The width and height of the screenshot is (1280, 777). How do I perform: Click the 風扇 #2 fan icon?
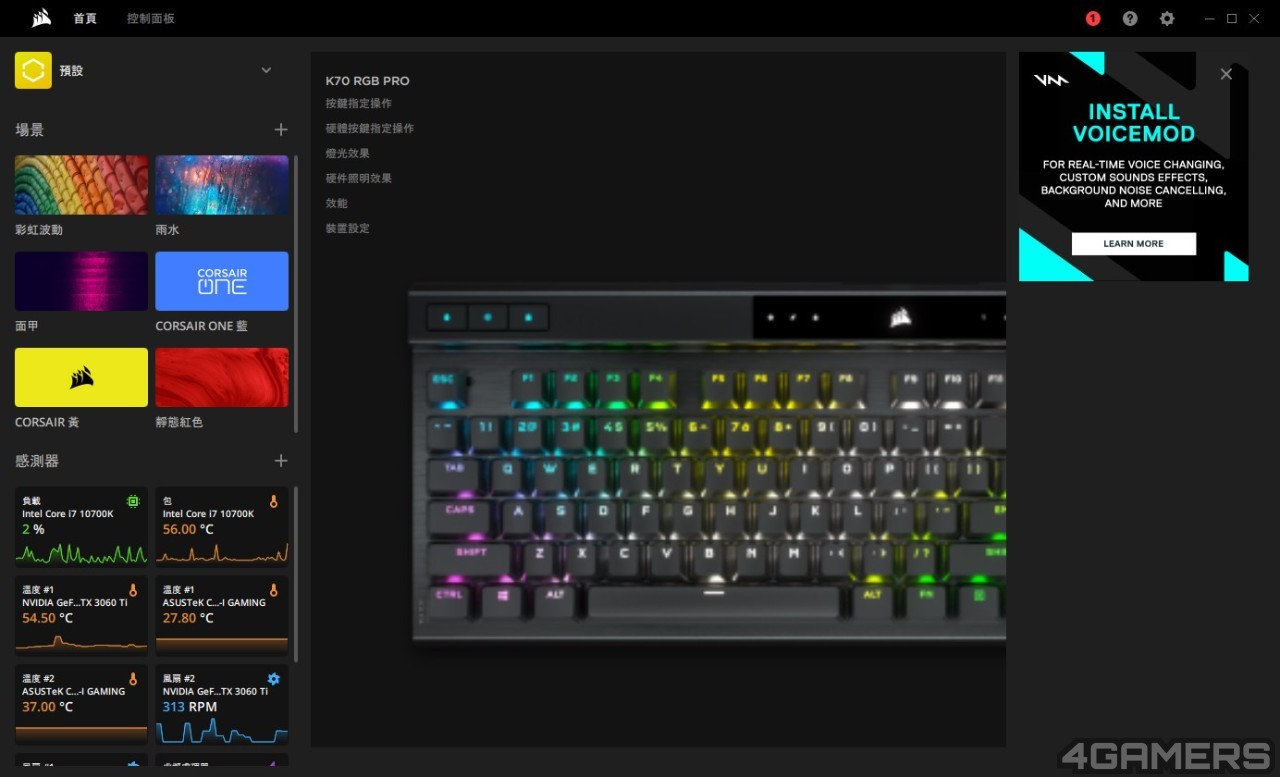274,679
